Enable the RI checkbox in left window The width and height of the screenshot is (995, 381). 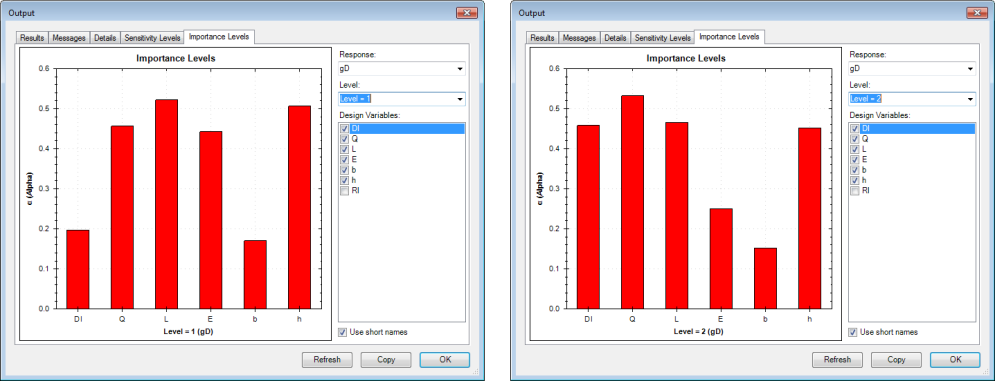[x=345, y=190]
